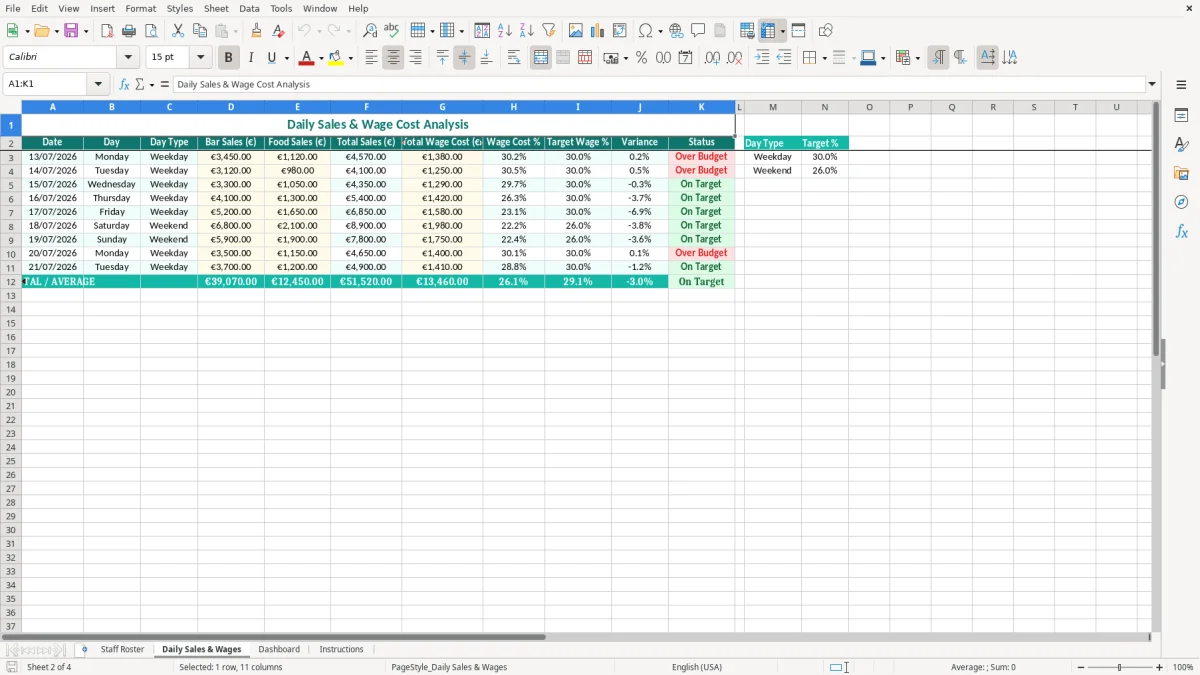Select Clone Formatting paintbrush
Image resolution: width=1200 pixels, height=675 pixels.
(256, 31)
